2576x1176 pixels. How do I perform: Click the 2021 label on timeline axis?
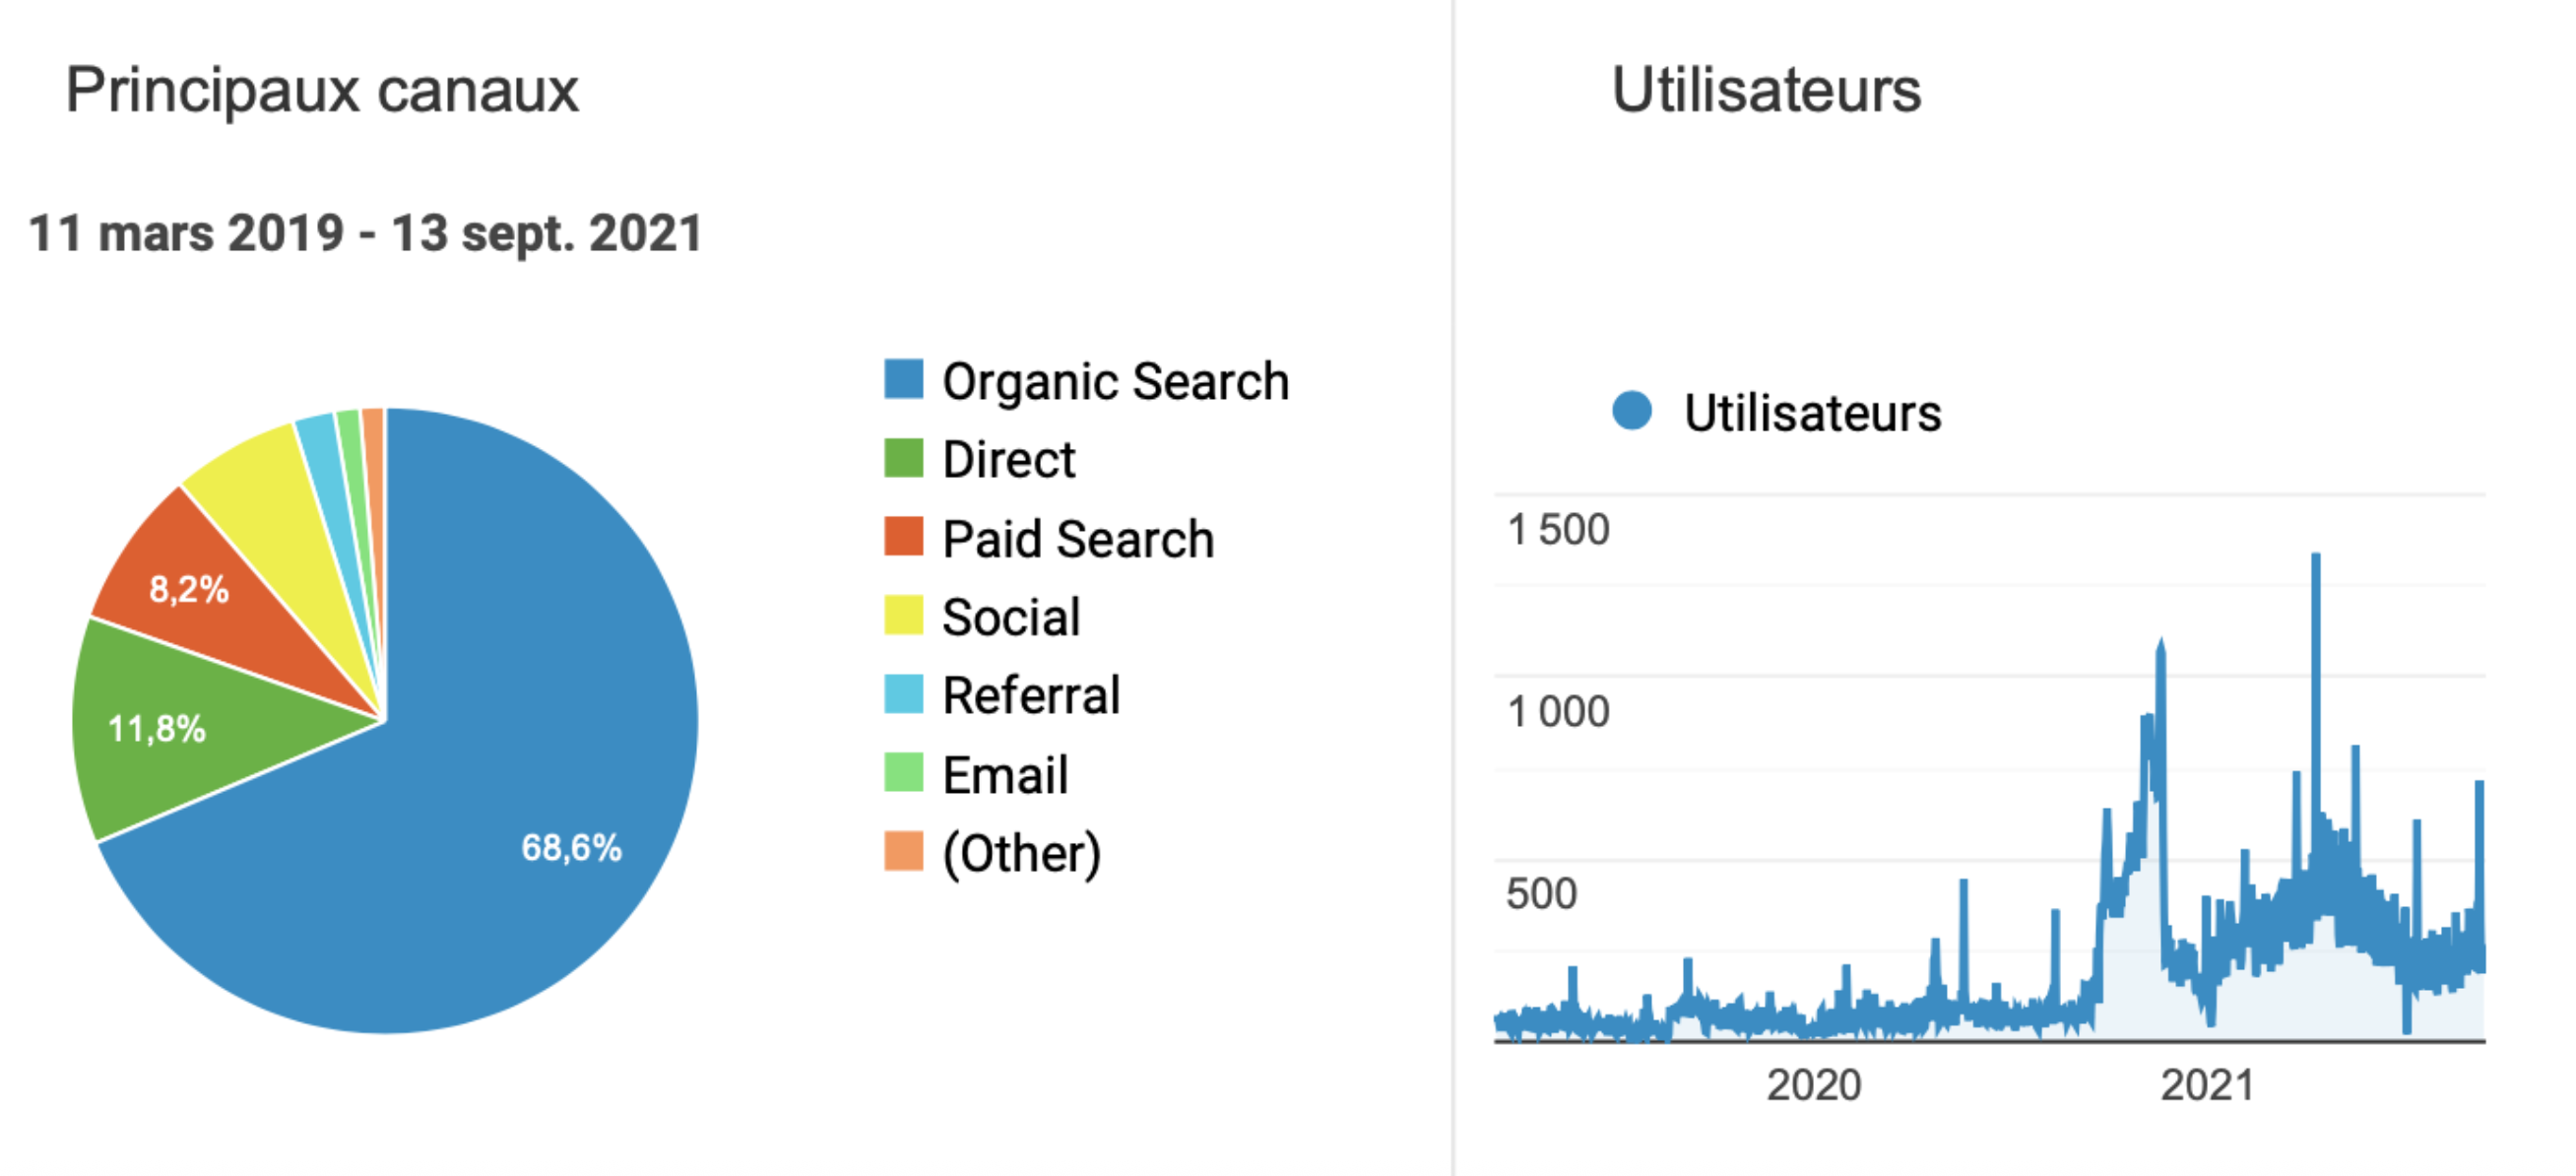click(x=2207, y=1085)
